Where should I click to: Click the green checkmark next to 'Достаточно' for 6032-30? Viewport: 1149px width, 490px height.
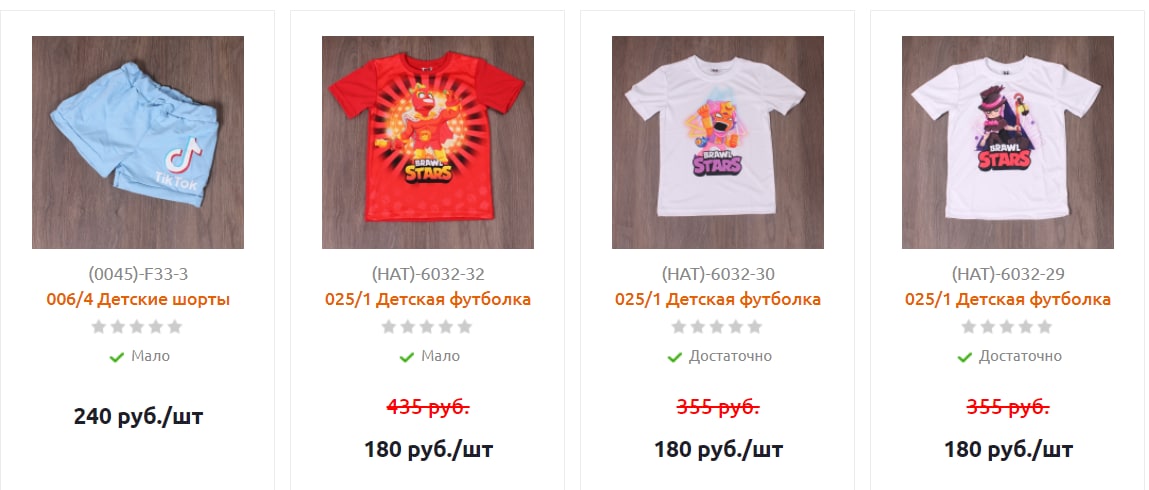click(674, 357)
